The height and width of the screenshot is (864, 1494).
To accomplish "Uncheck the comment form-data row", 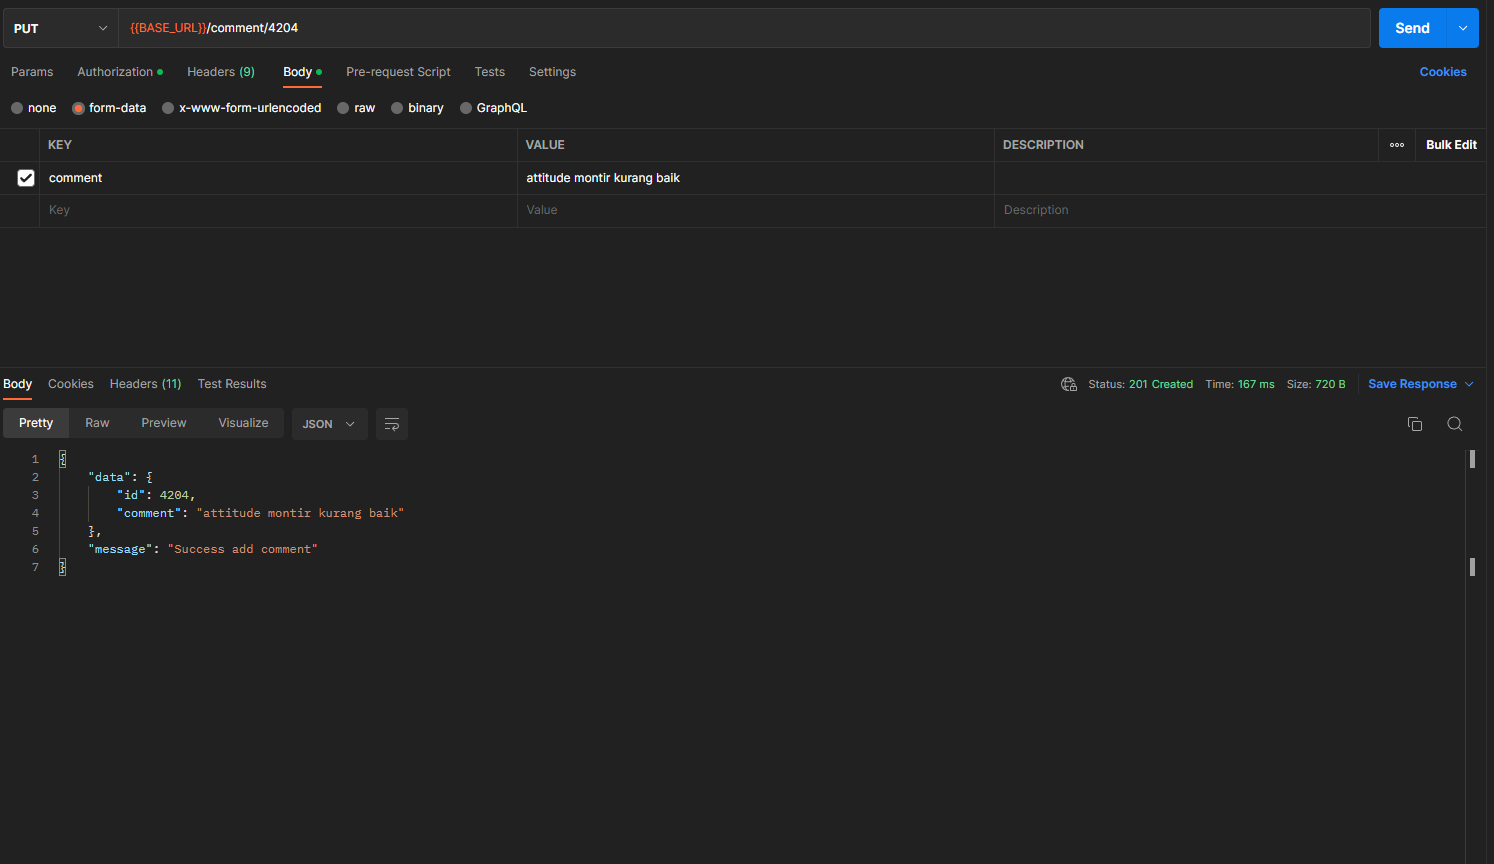I will pyautogui.click(x=26, y=177).
